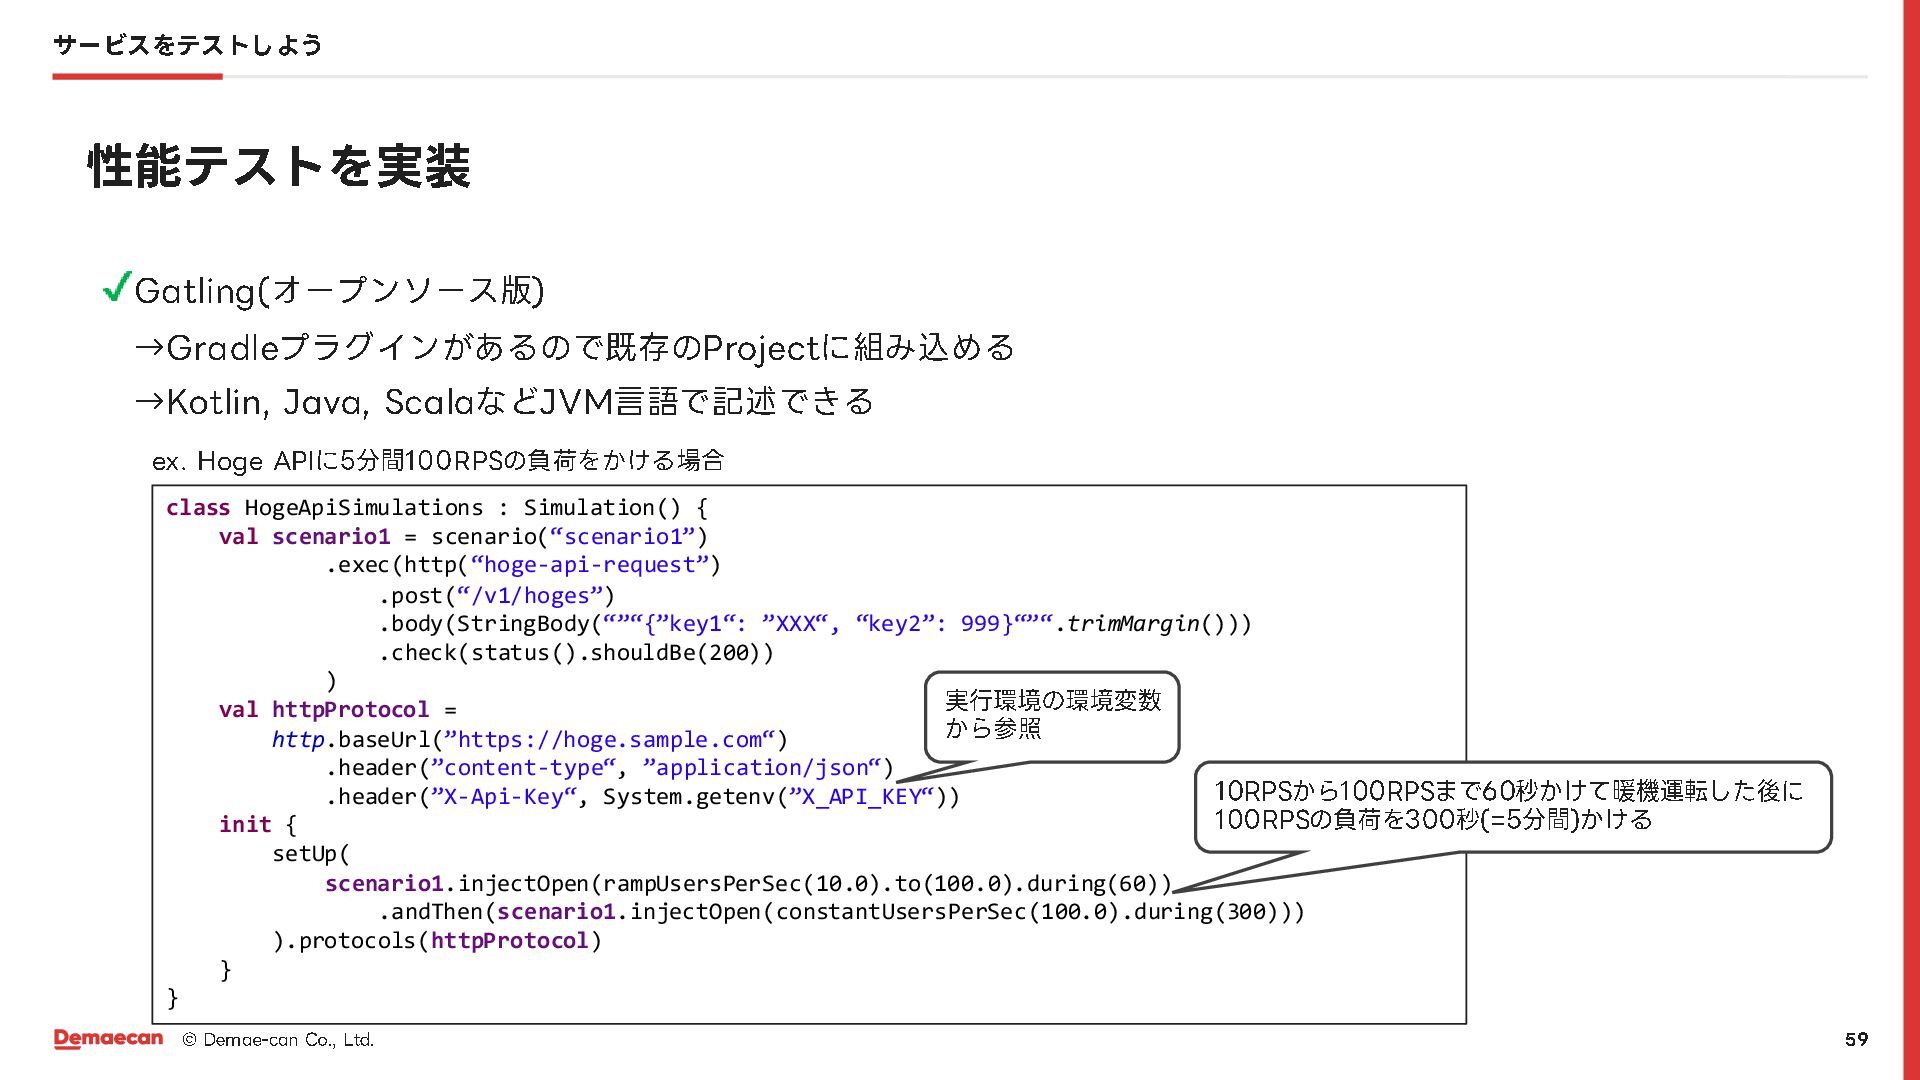Click the Demaecan logo in footer
This screenshot has height=1080, width=1920.
(108, 1039)
